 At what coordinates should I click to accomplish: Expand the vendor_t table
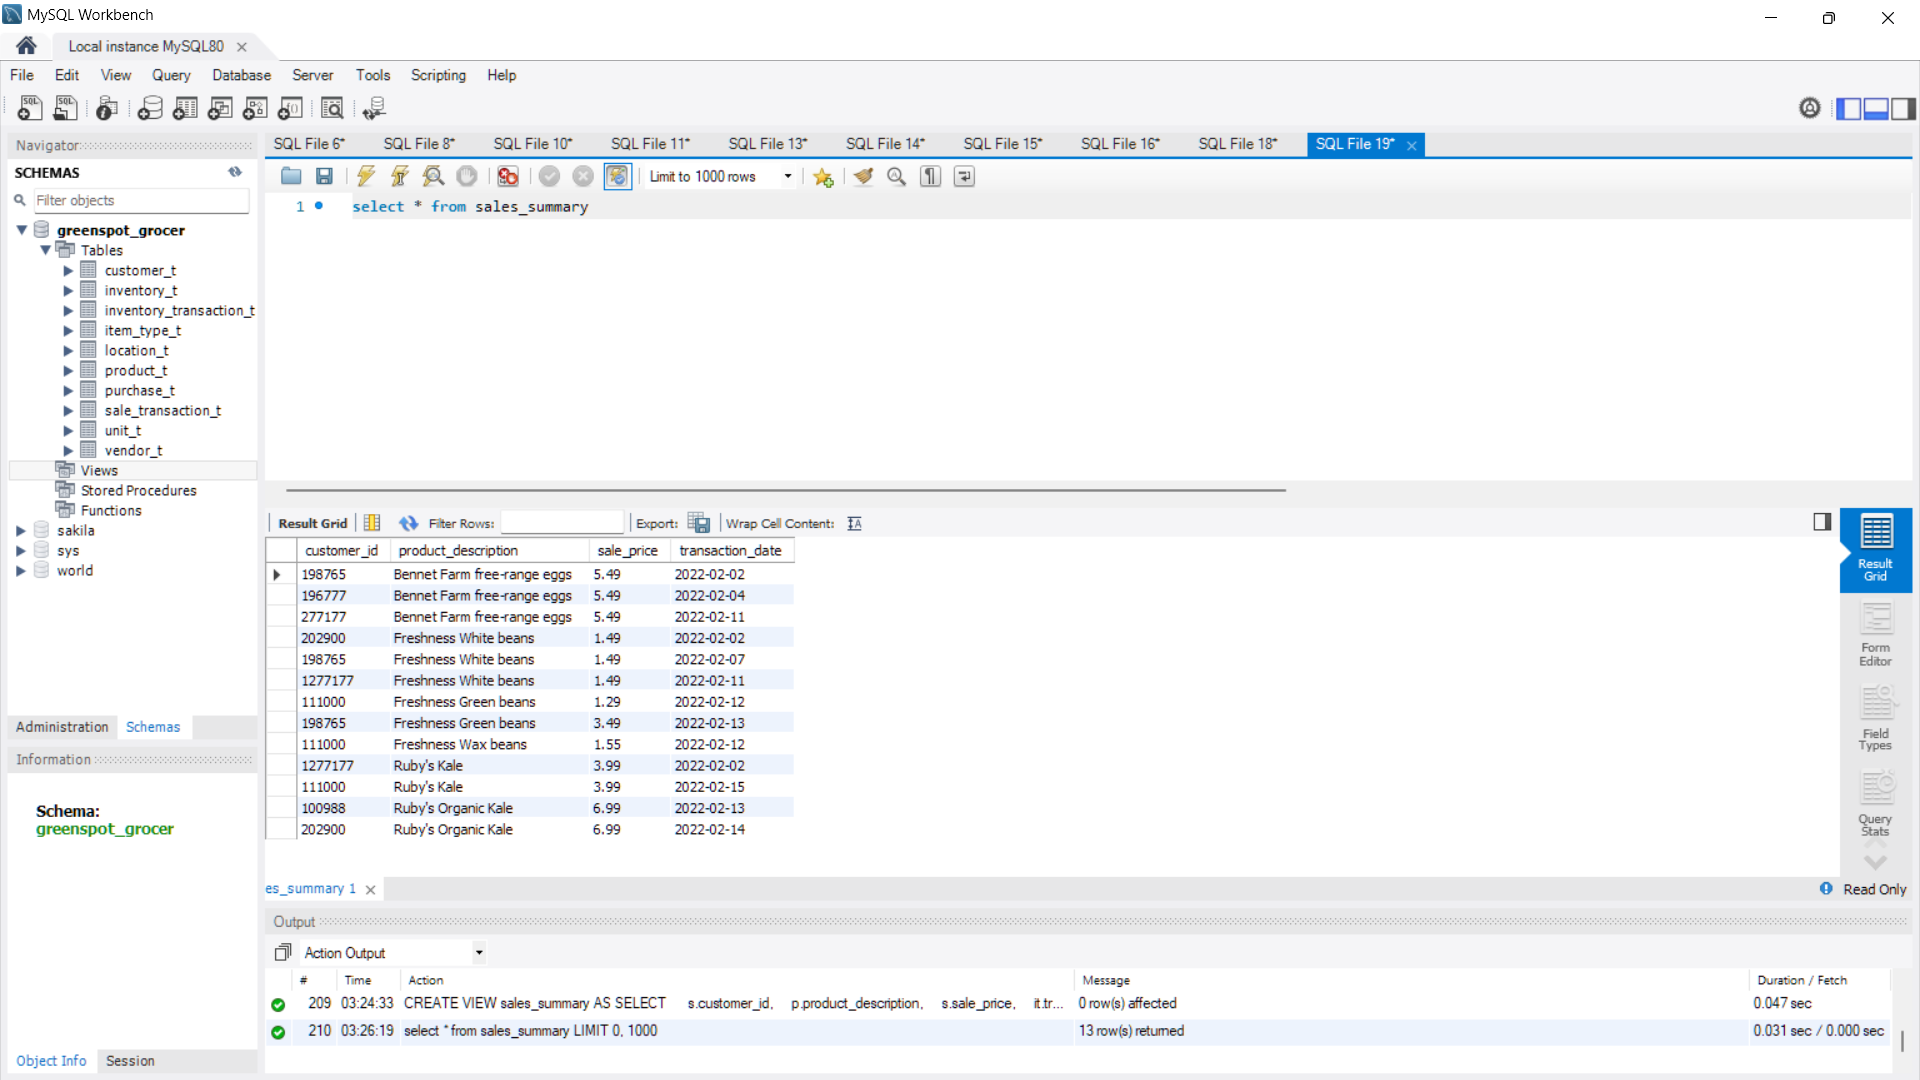pyautogui.click(x=68, y=451)
